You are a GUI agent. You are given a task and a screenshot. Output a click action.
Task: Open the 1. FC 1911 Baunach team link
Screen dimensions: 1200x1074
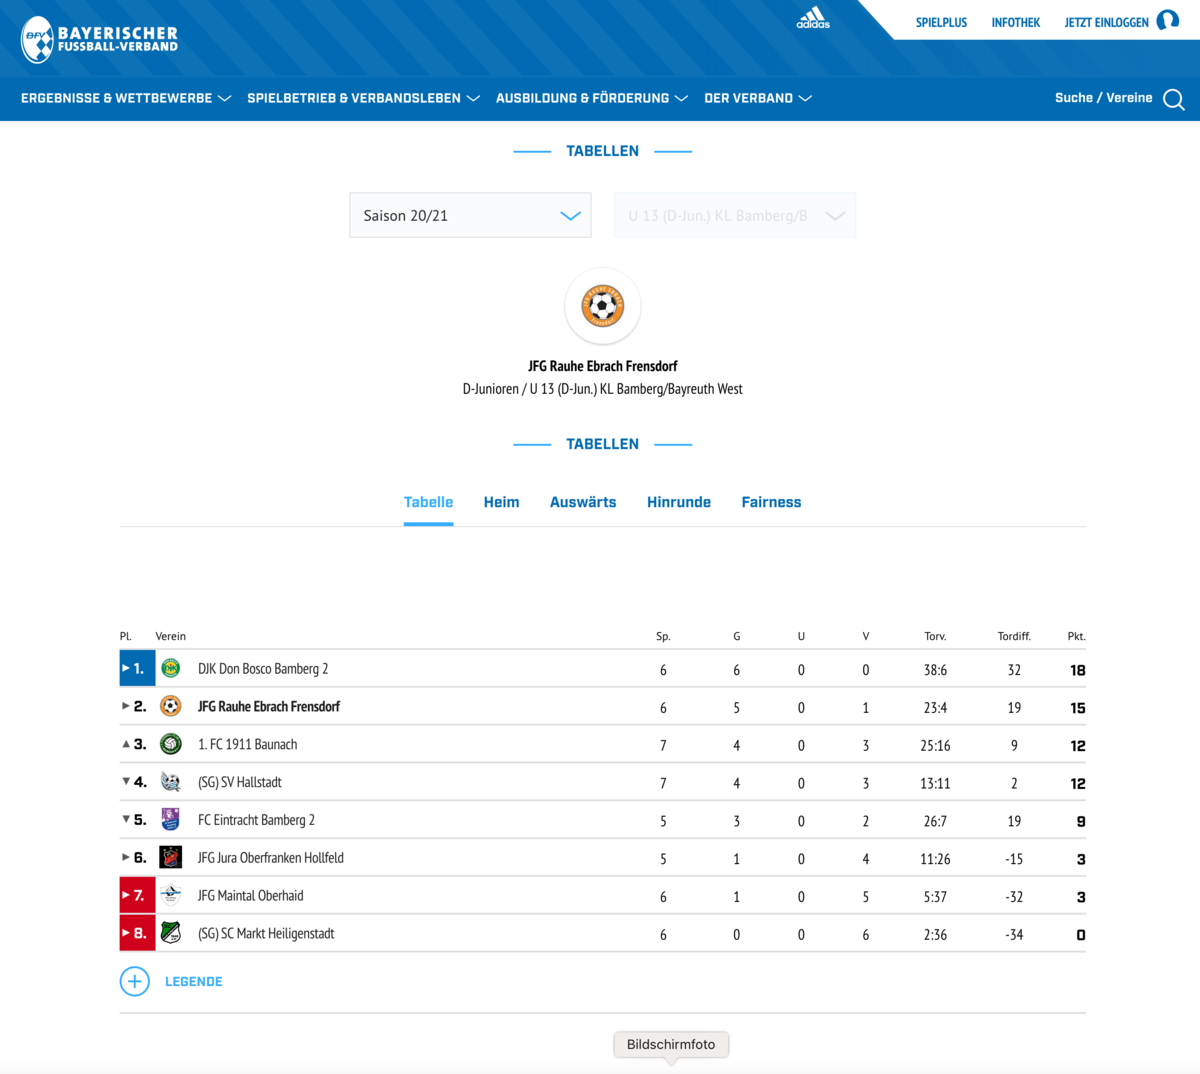pyautogui.click(x=247, y=745)
